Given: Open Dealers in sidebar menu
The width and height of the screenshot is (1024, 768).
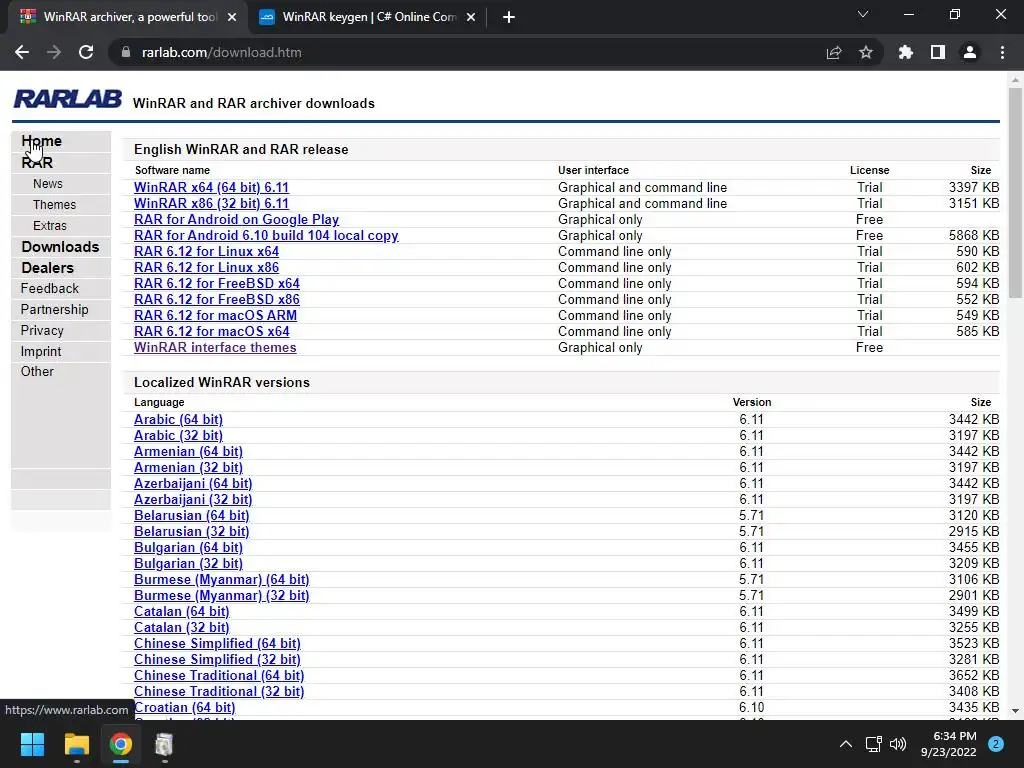Looking at the screenshot, I should coord(47,268).
